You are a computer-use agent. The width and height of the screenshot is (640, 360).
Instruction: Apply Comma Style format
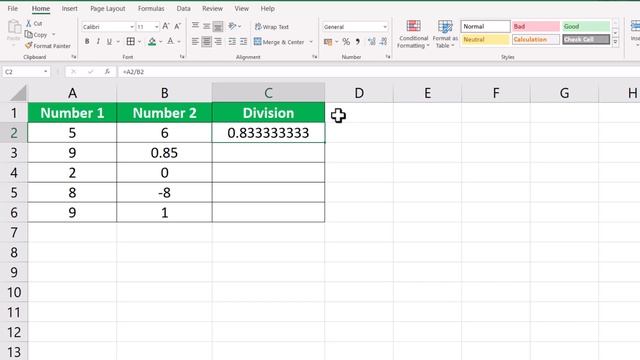pos(358,42)
